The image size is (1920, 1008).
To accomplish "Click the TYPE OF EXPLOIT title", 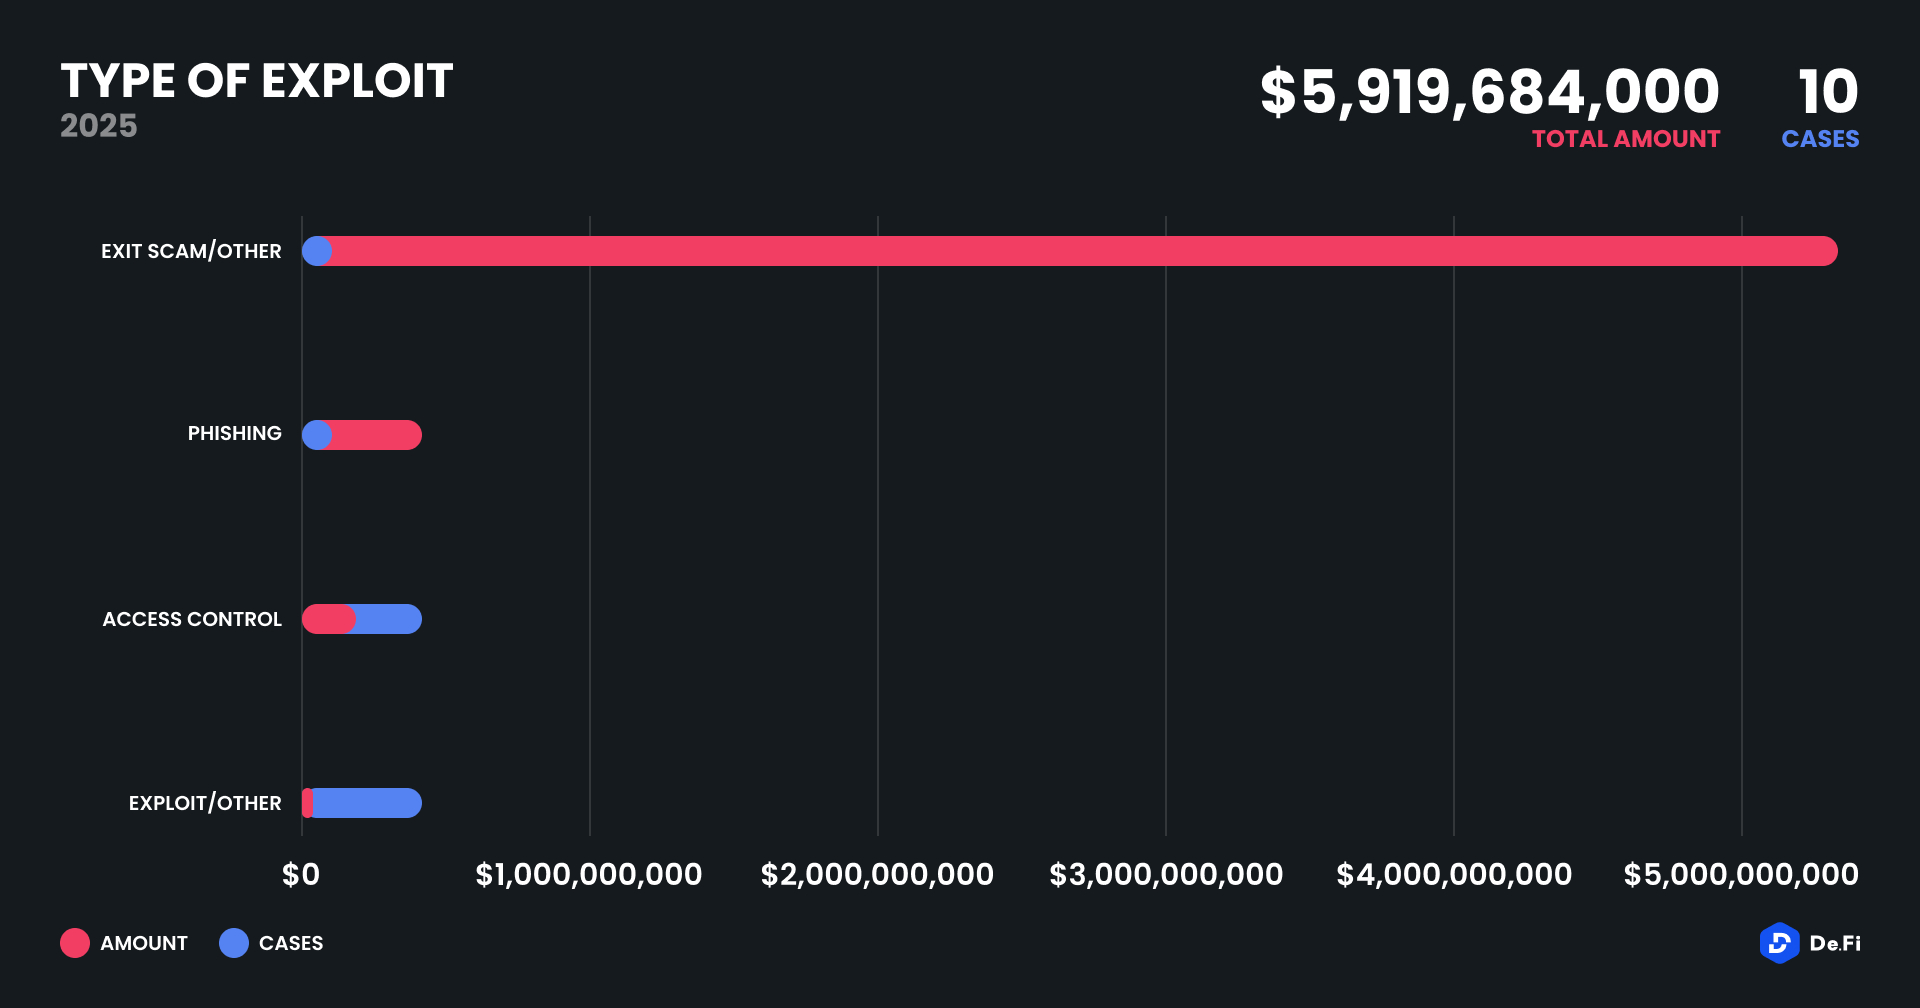I will 257,81.
